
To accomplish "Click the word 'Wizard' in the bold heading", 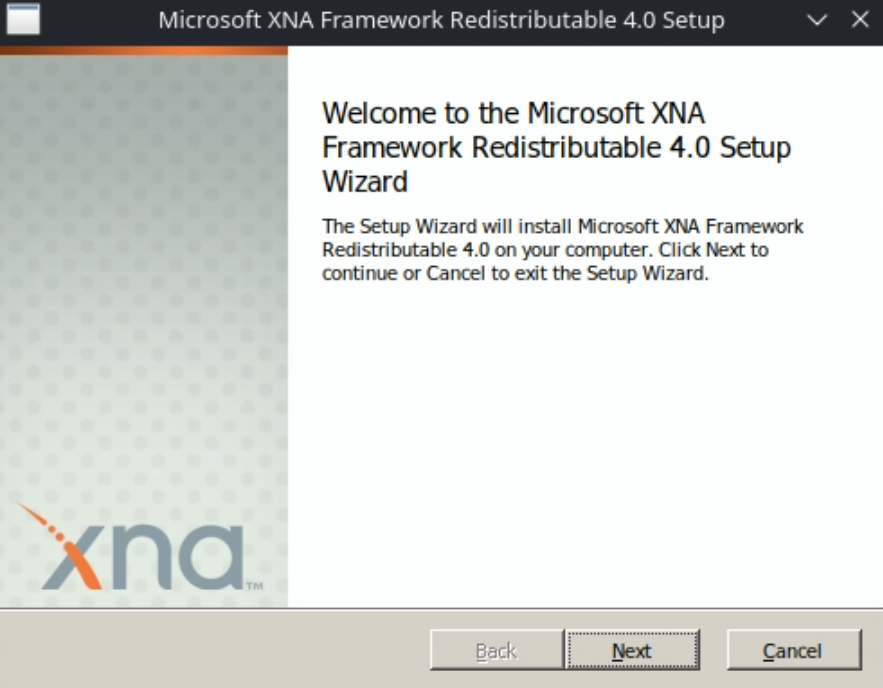I will [x=365, y=182].
